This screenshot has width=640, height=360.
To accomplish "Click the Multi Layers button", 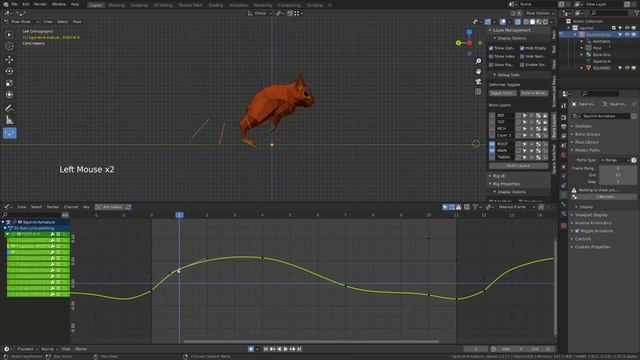I will 518,166.
